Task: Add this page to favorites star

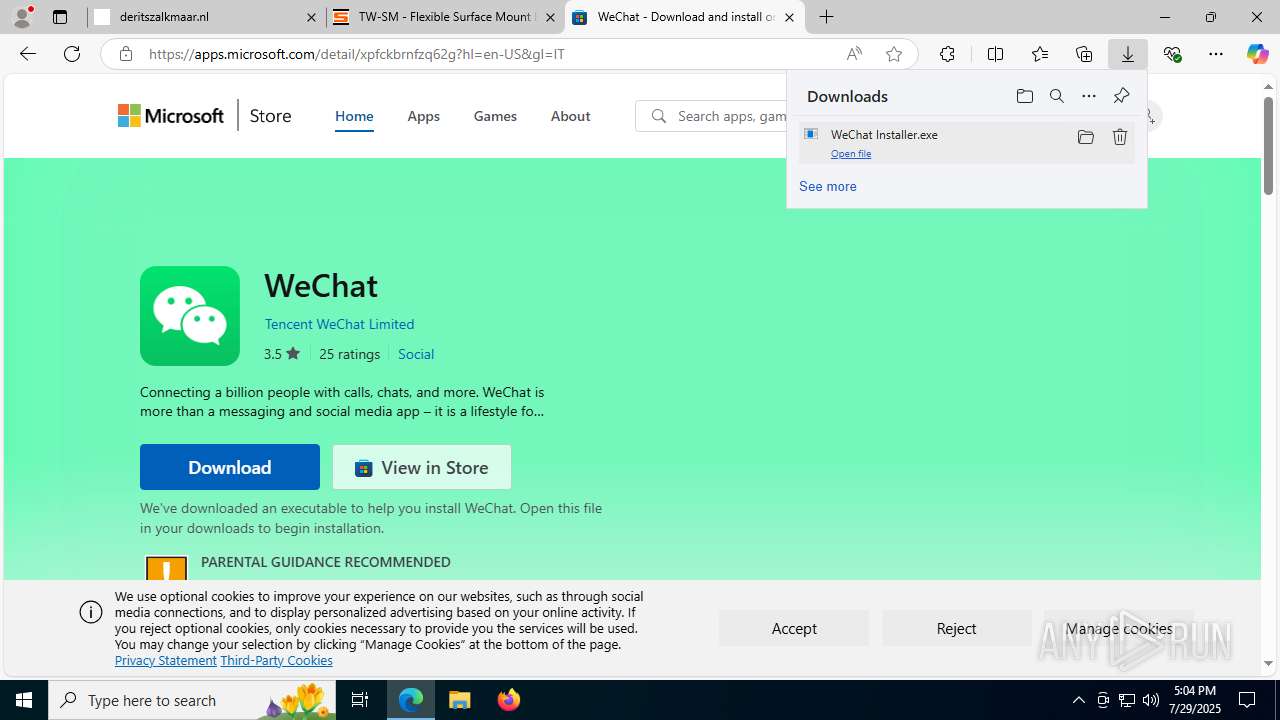Action: 894,54
